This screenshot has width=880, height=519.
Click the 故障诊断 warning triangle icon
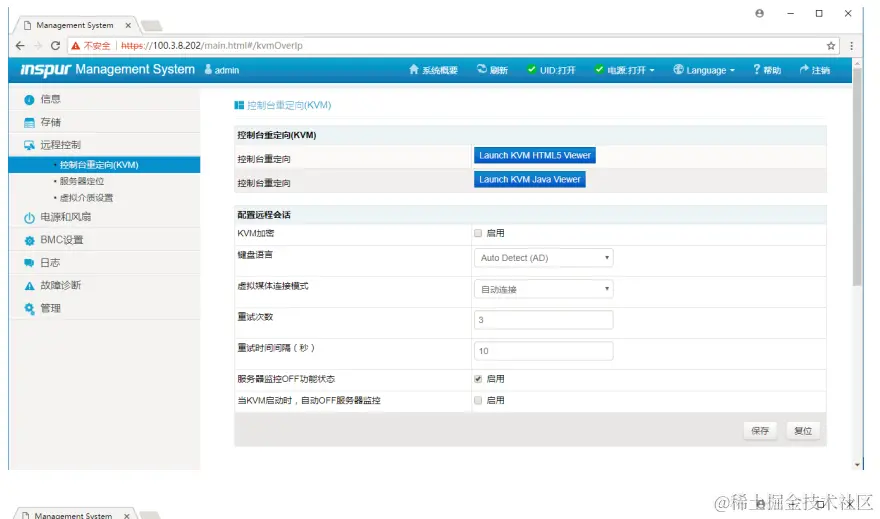tap(29, 286)
